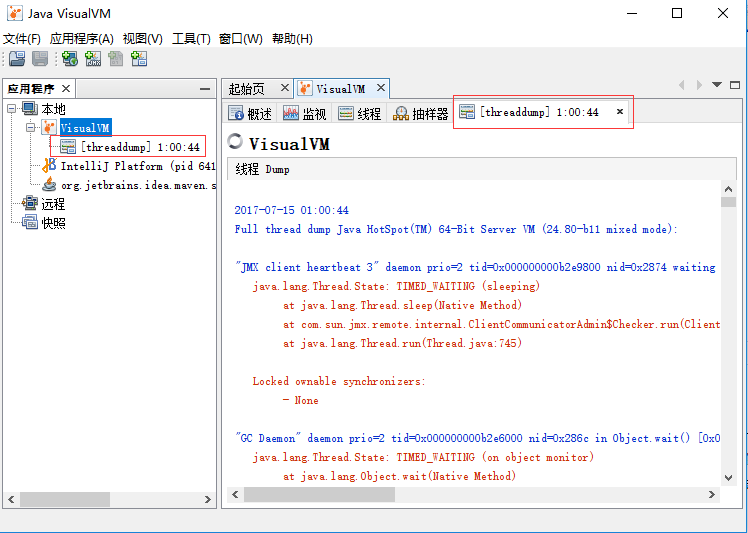Select the IntelliJ Platform tree item
Screen dimensions: 748x533
coord(138,166)
